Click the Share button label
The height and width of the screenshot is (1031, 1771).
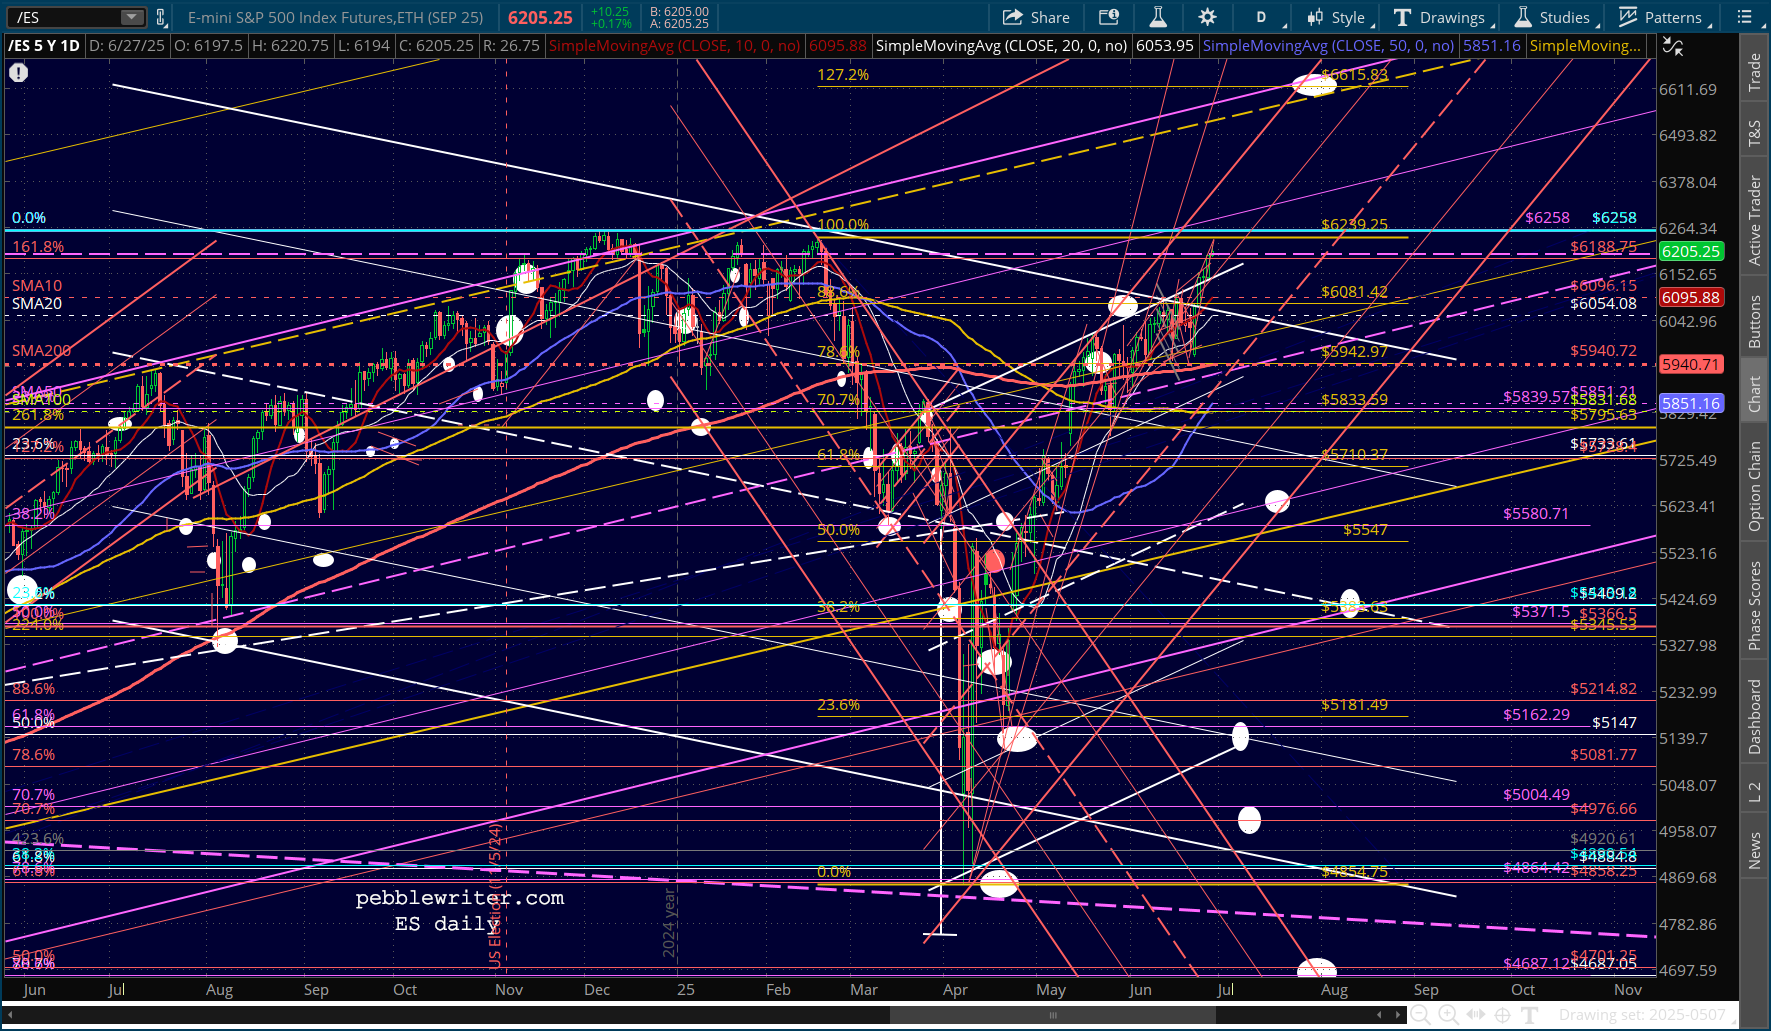coord(1050,18)
